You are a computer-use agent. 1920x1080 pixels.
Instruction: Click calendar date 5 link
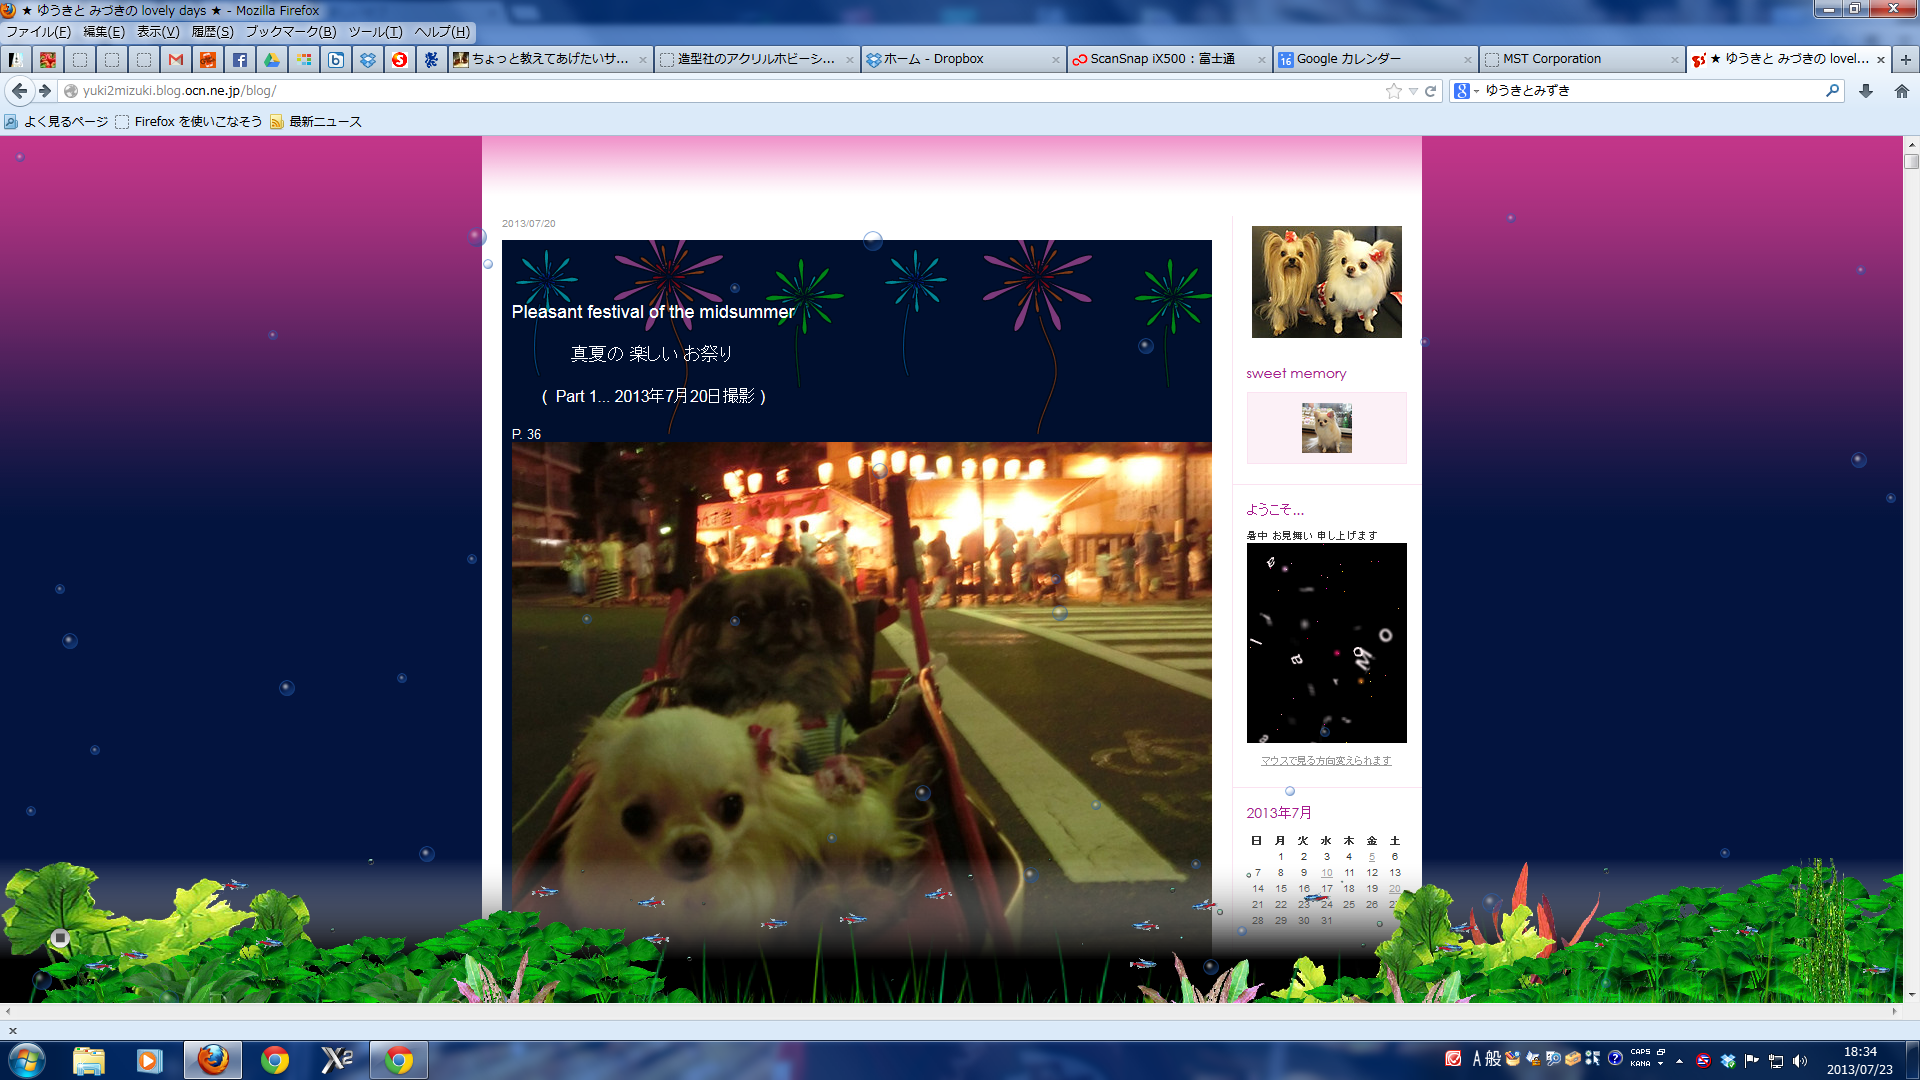point(1372,857)
